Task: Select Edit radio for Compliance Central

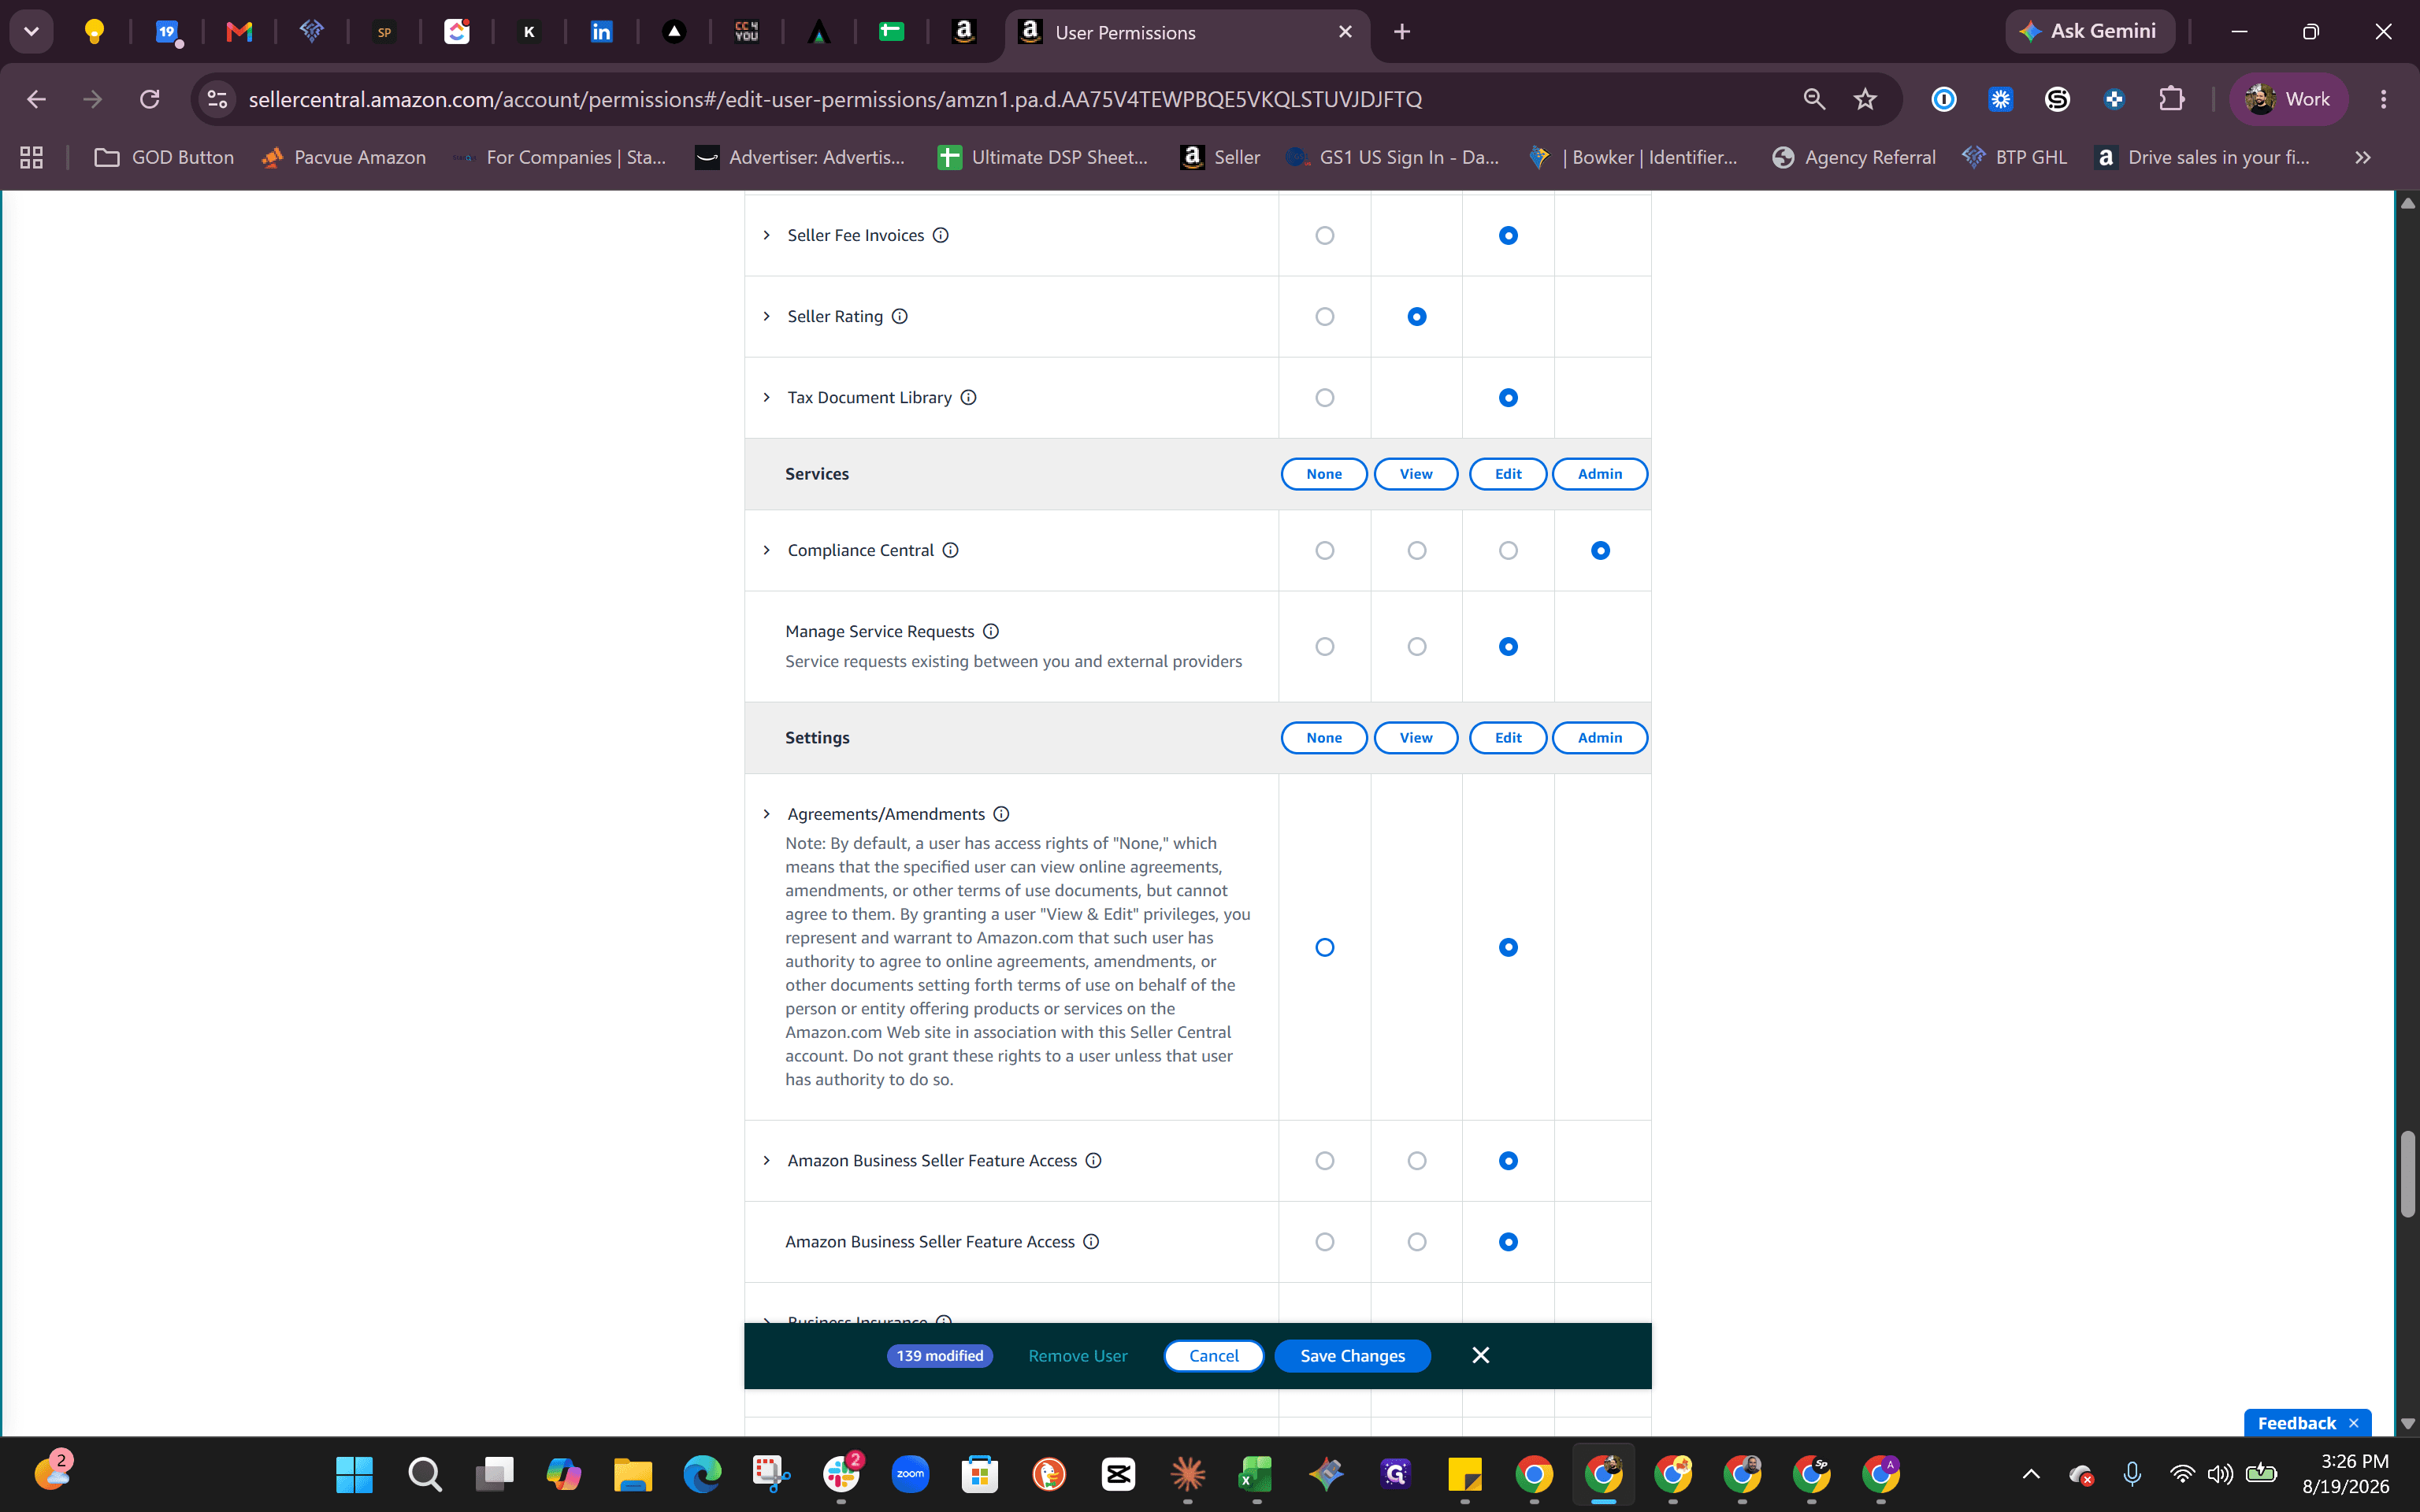Action: [1508, 550]
